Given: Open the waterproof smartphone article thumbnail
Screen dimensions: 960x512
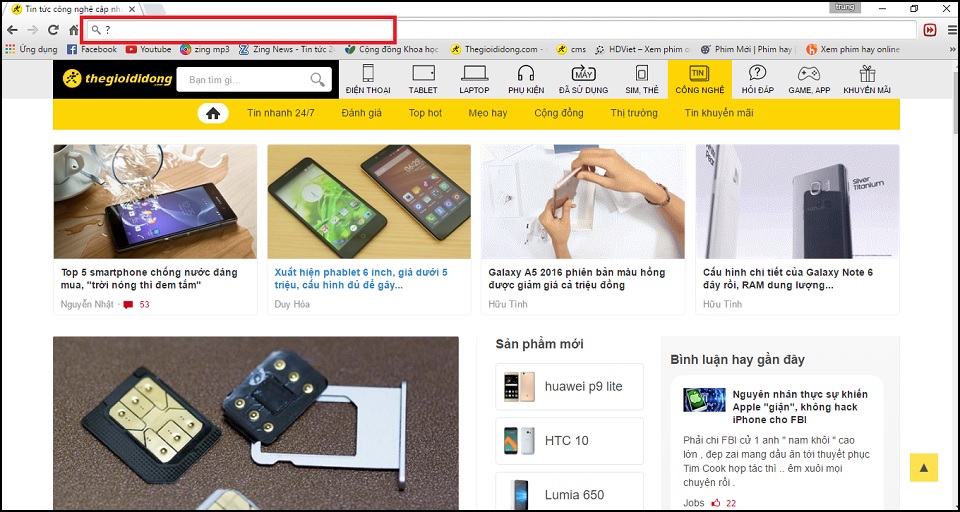Looking at the screenshot, I should (155, 201).
